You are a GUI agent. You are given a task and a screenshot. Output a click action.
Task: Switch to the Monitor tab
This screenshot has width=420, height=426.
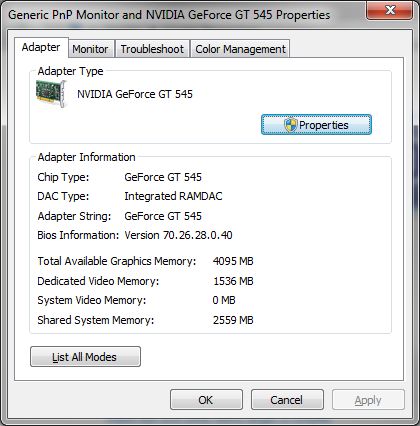tap(90, 49)
